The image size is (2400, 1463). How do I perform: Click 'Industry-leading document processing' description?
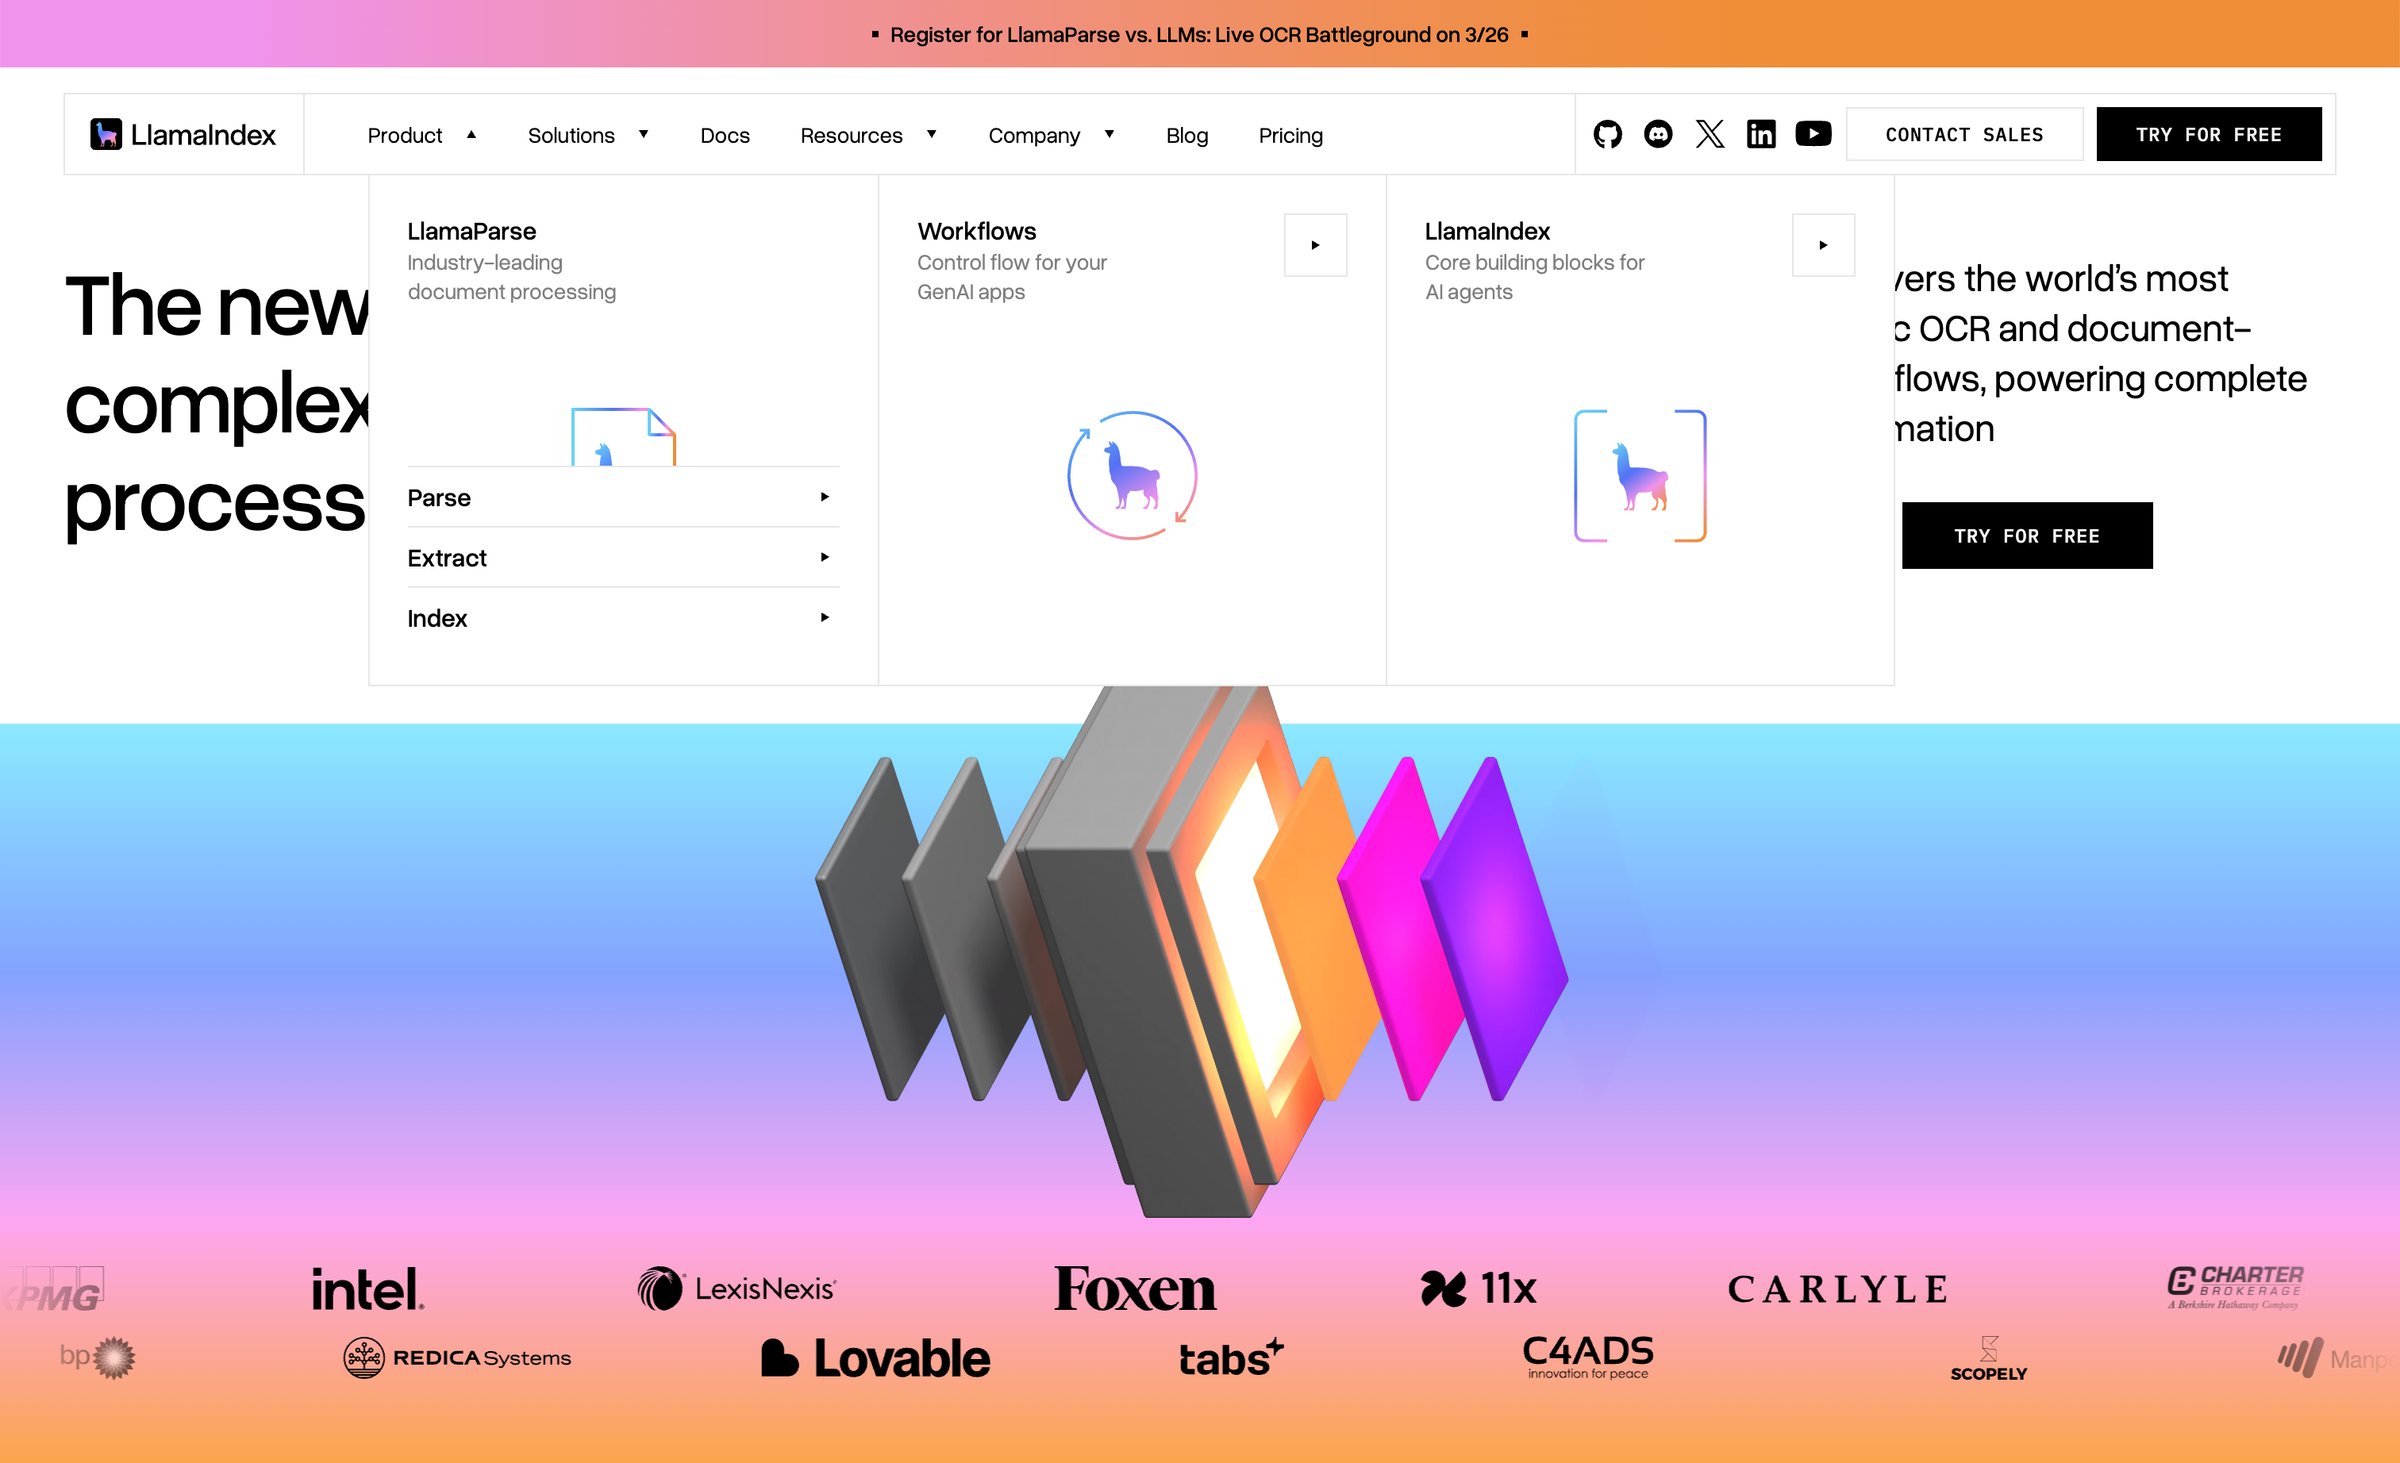(x=511, y=277)
